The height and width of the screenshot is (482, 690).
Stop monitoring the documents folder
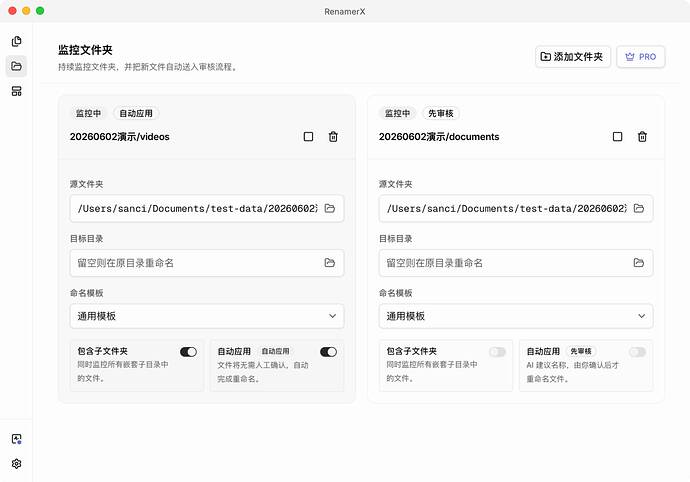click(617, 136)
